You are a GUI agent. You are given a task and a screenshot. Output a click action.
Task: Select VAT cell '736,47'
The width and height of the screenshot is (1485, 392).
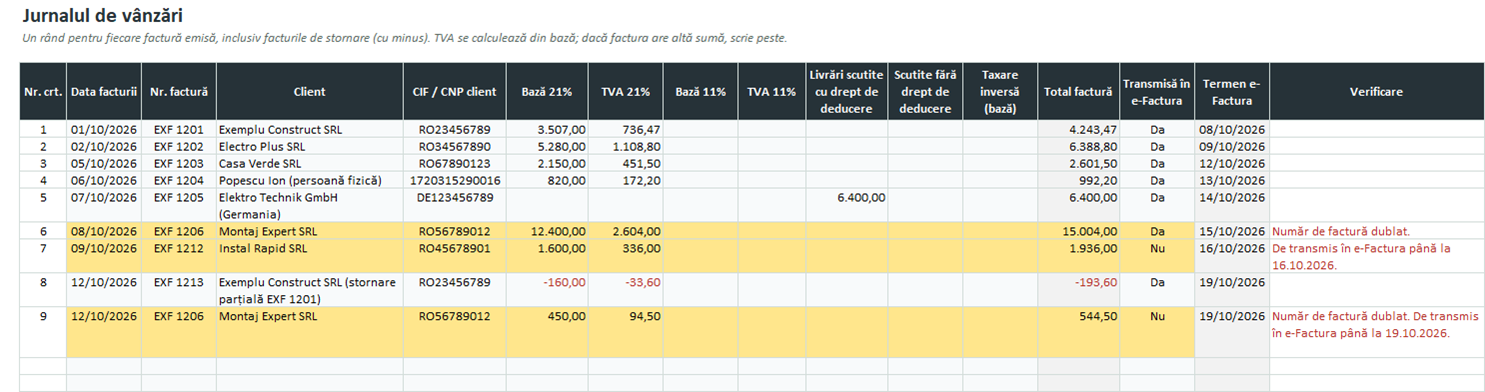625,129
